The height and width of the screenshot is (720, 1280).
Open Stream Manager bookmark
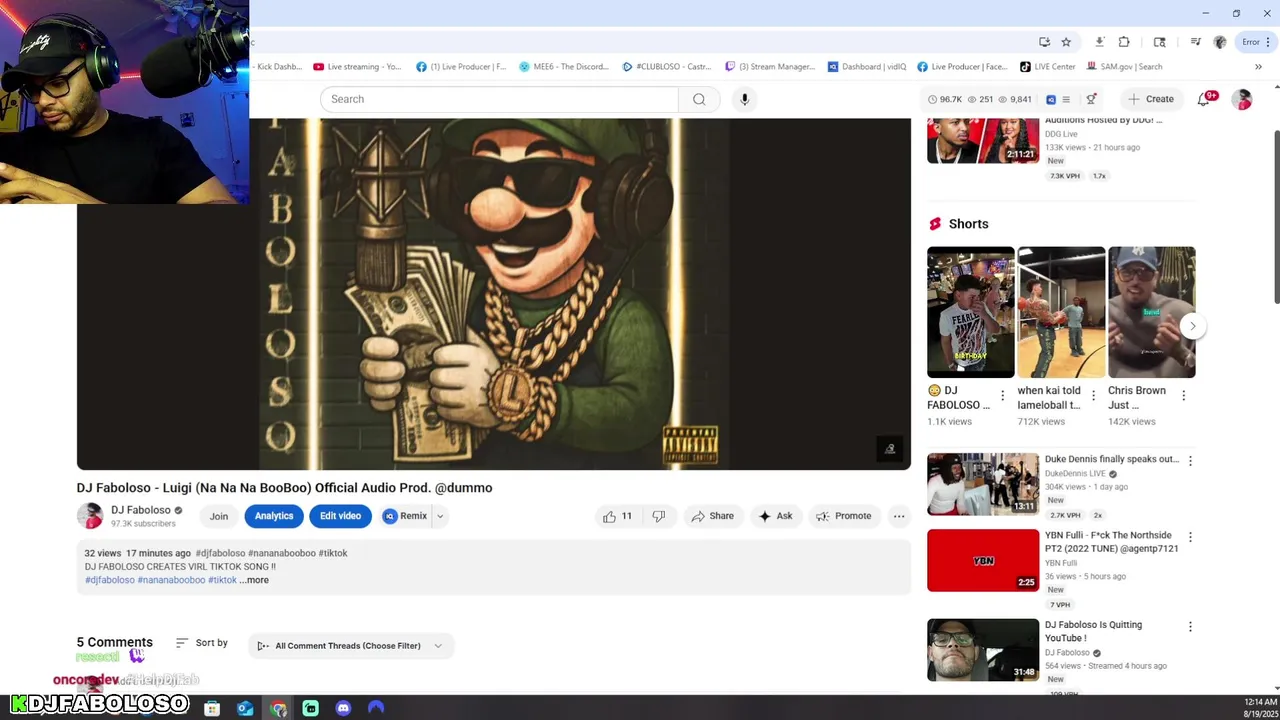tap(770, 67)
